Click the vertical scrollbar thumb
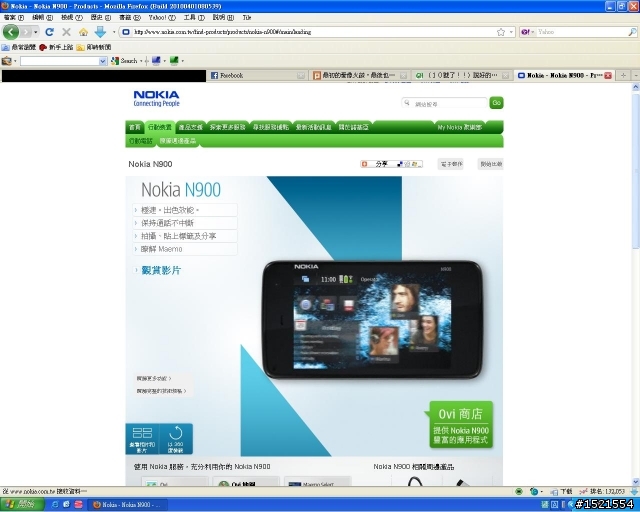The width and height of the screenshot is (640, 512). pyautogui.click(x=636, y=169)
